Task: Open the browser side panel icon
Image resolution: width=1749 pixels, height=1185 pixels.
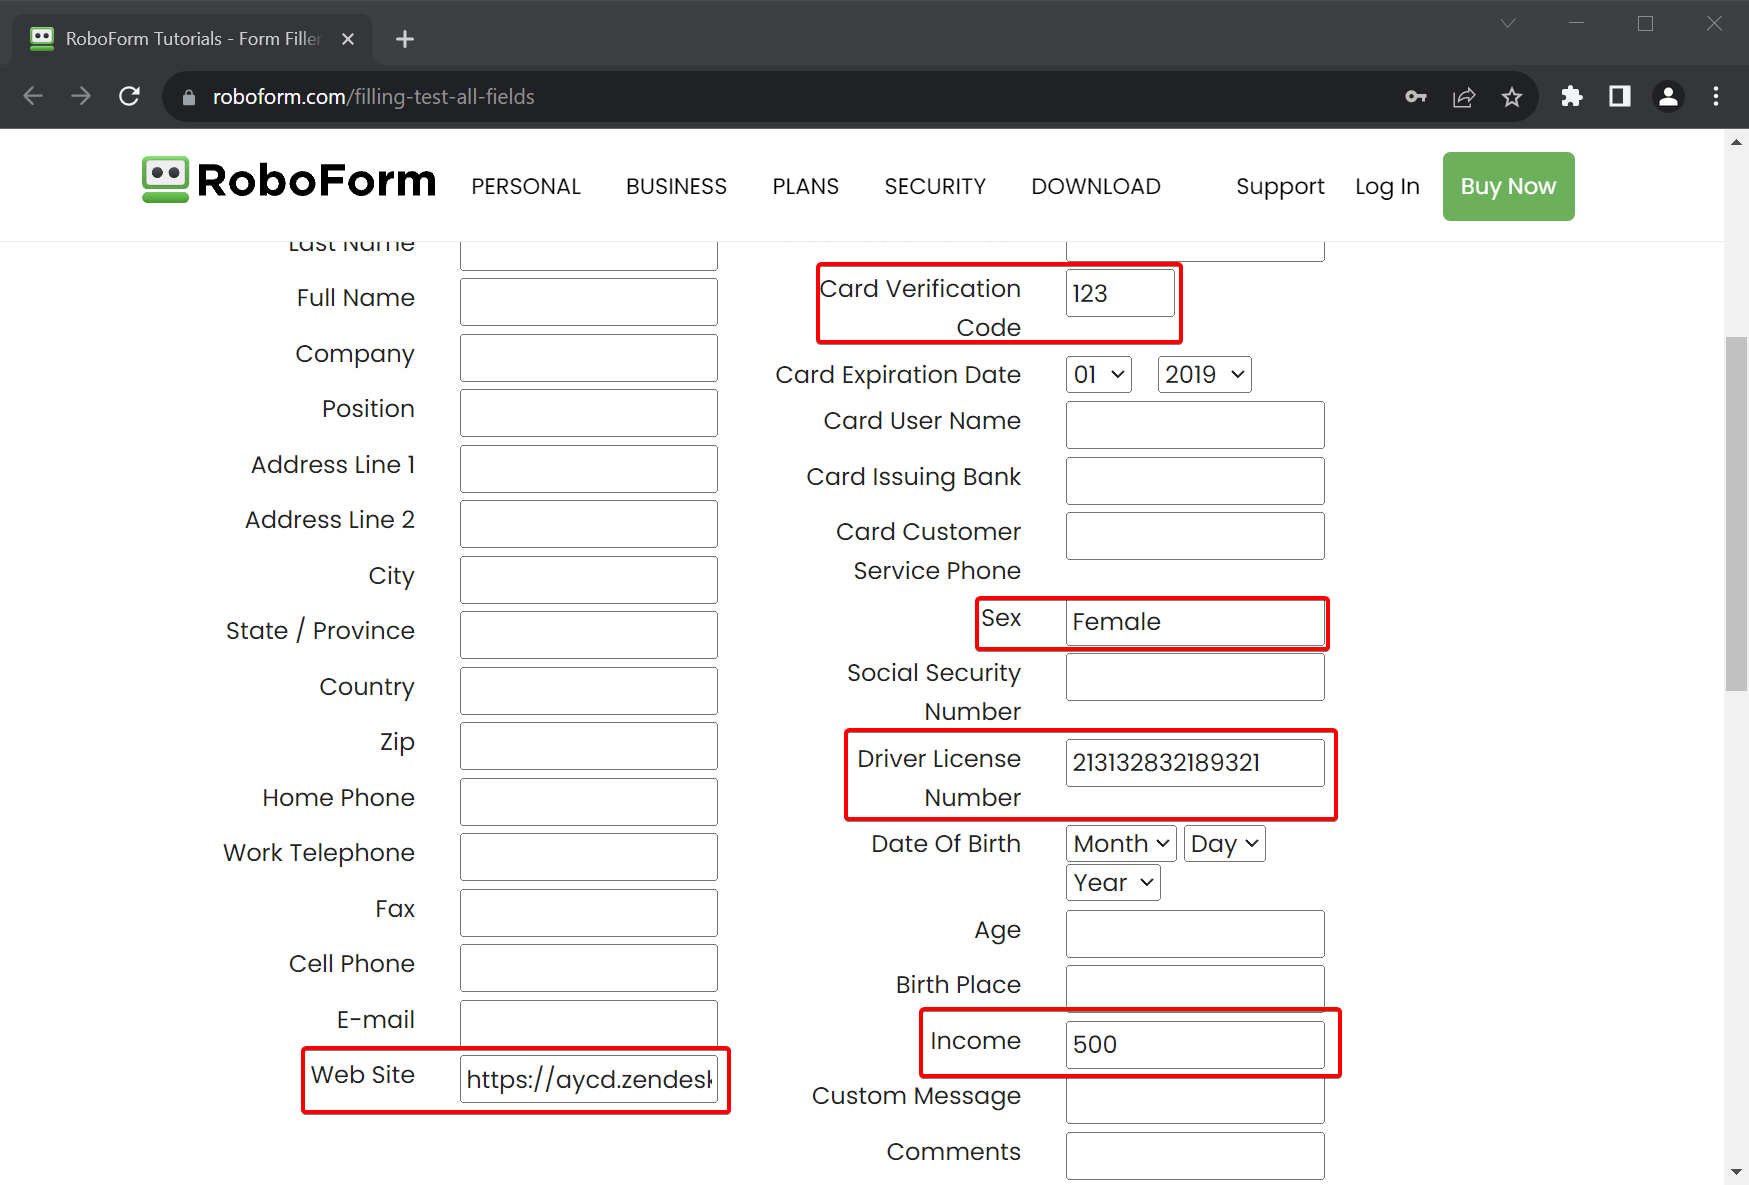Action: coord(1620,96)
